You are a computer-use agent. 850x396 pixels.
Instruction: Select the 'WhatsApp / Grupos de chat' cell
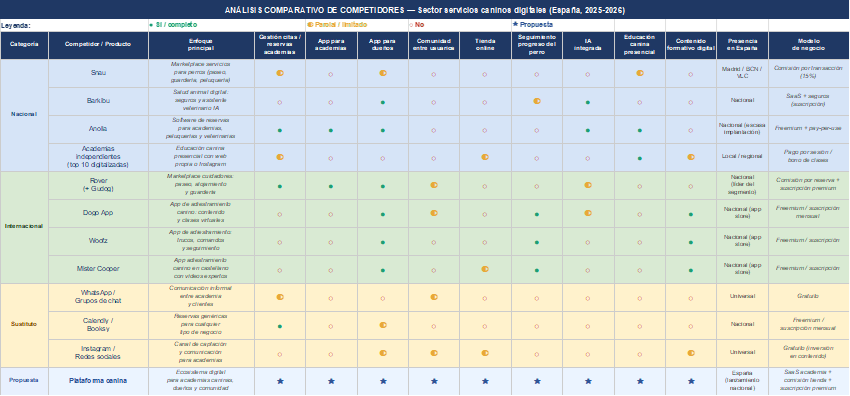coord(98,297)
